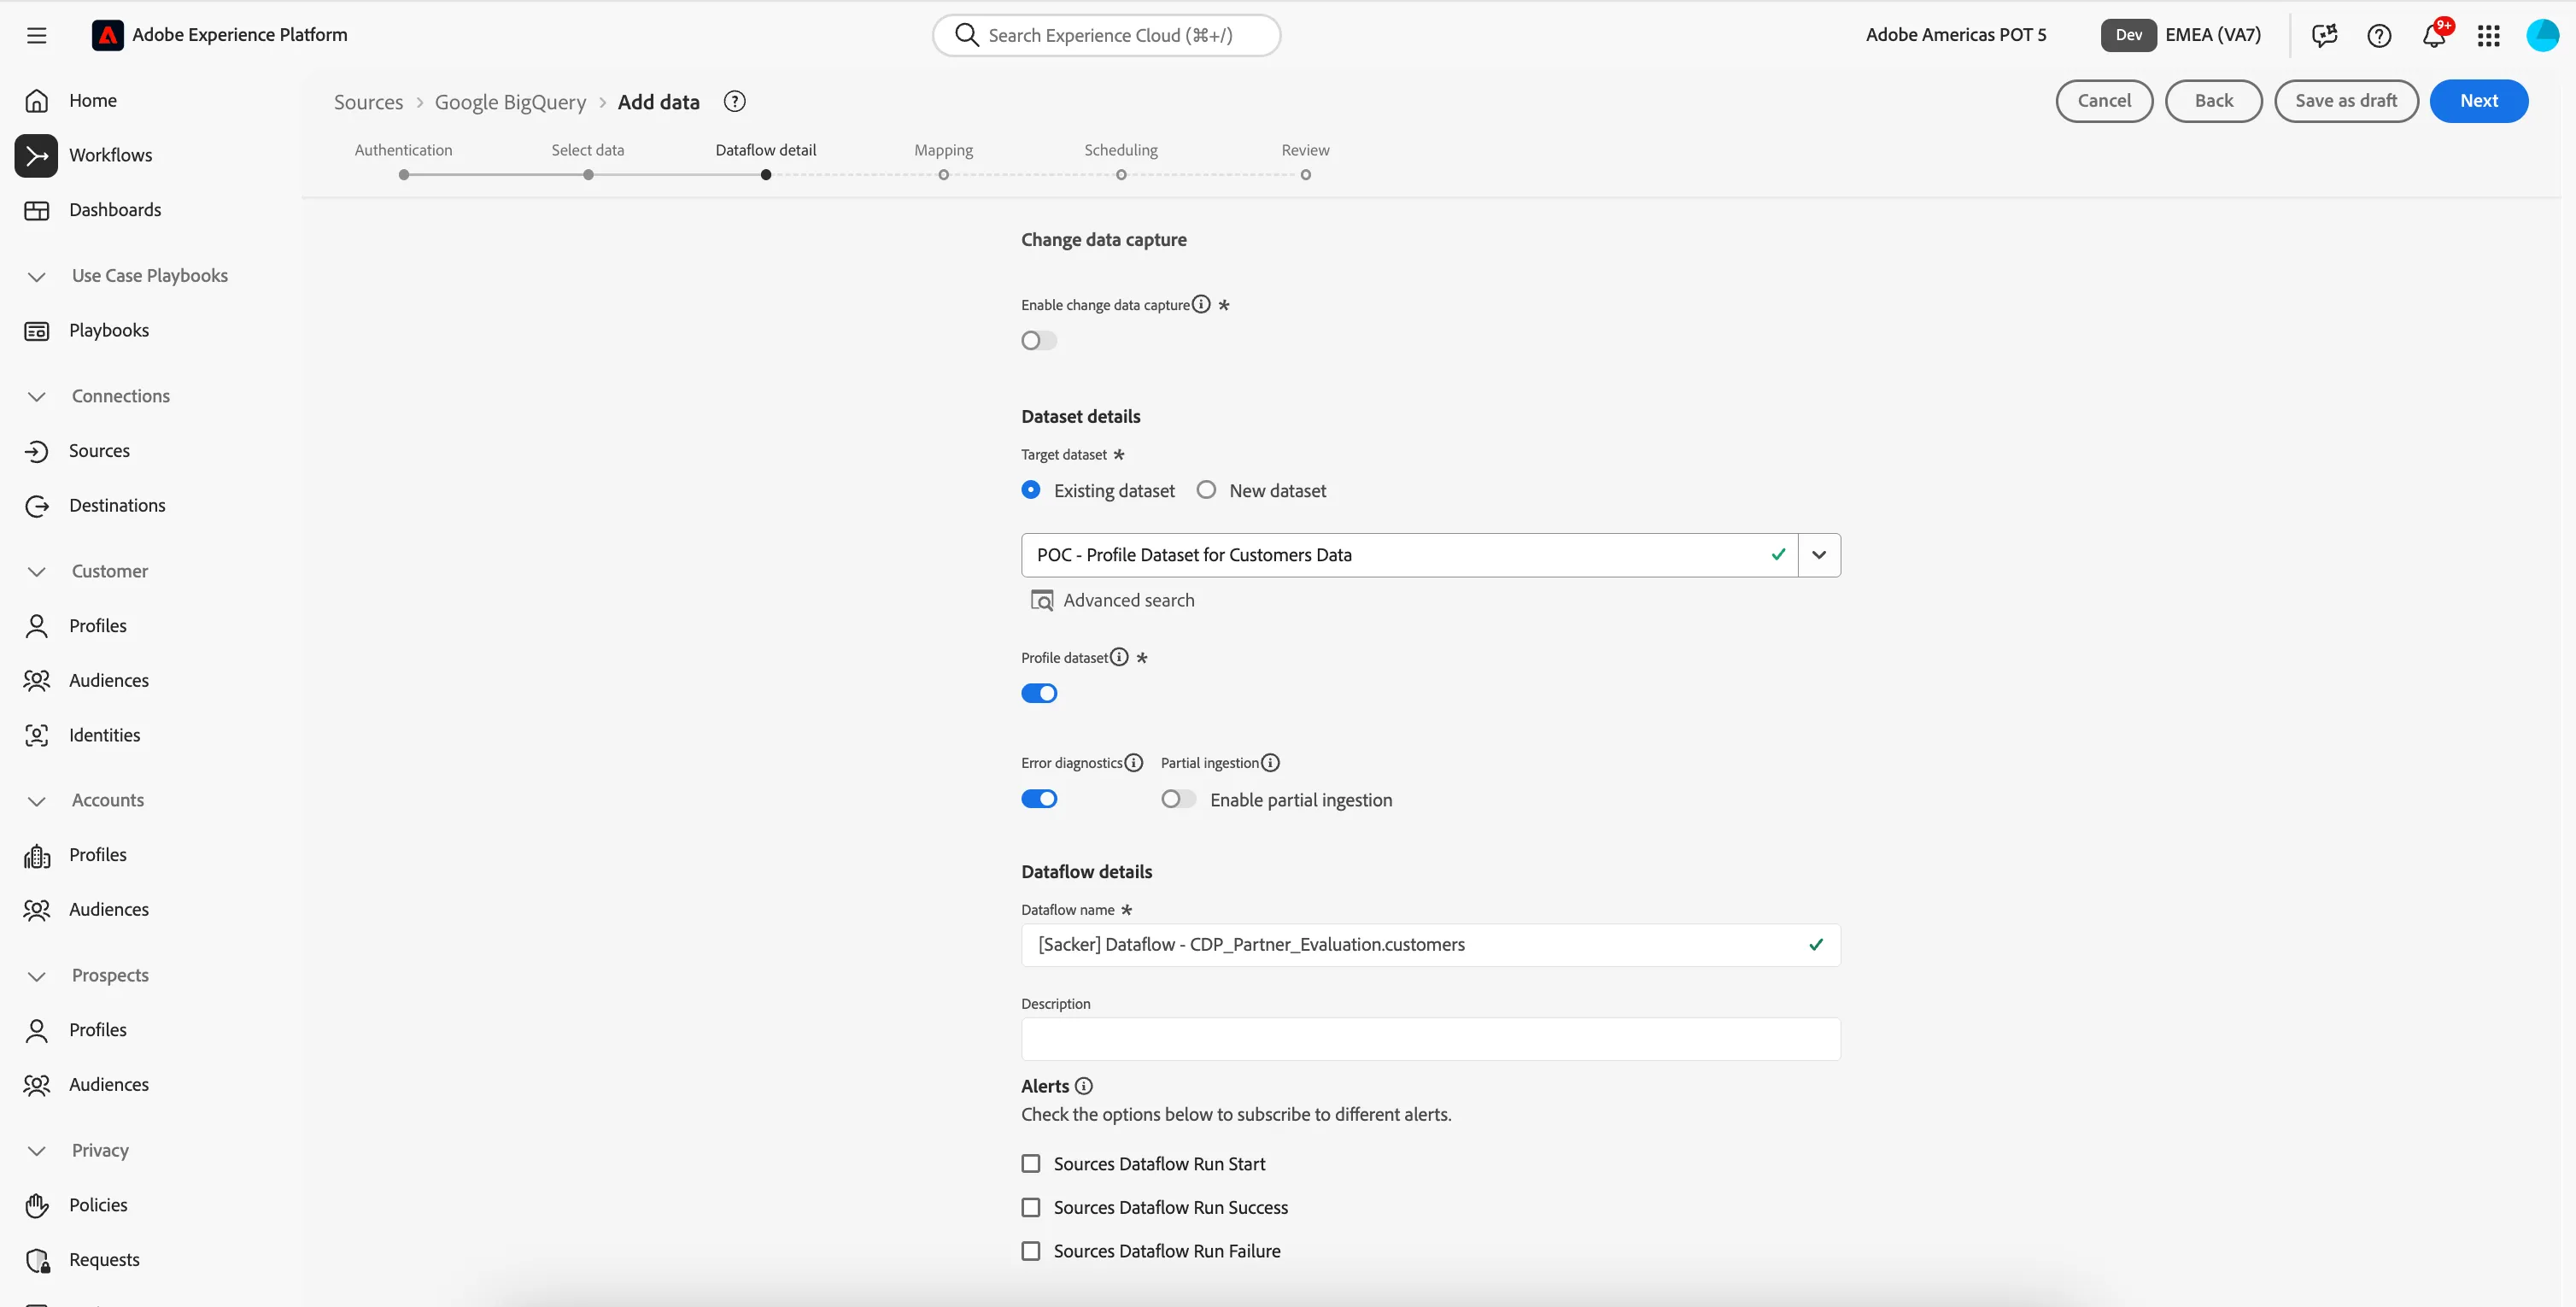The height and width of the screenshot is (1307, 2576).
Task: Check Sources Dataflow Run Success alert
Action: tap(1031, 1207)
